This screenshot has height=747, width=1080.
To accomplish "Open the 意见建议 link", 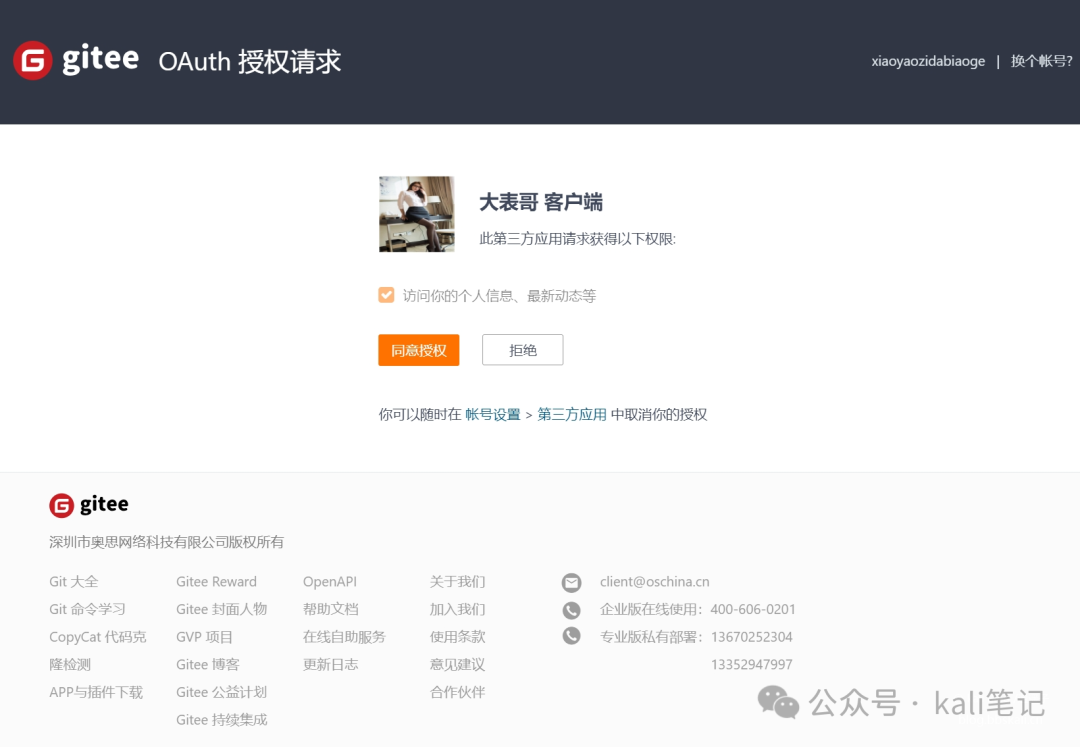I will click(457, 664).
